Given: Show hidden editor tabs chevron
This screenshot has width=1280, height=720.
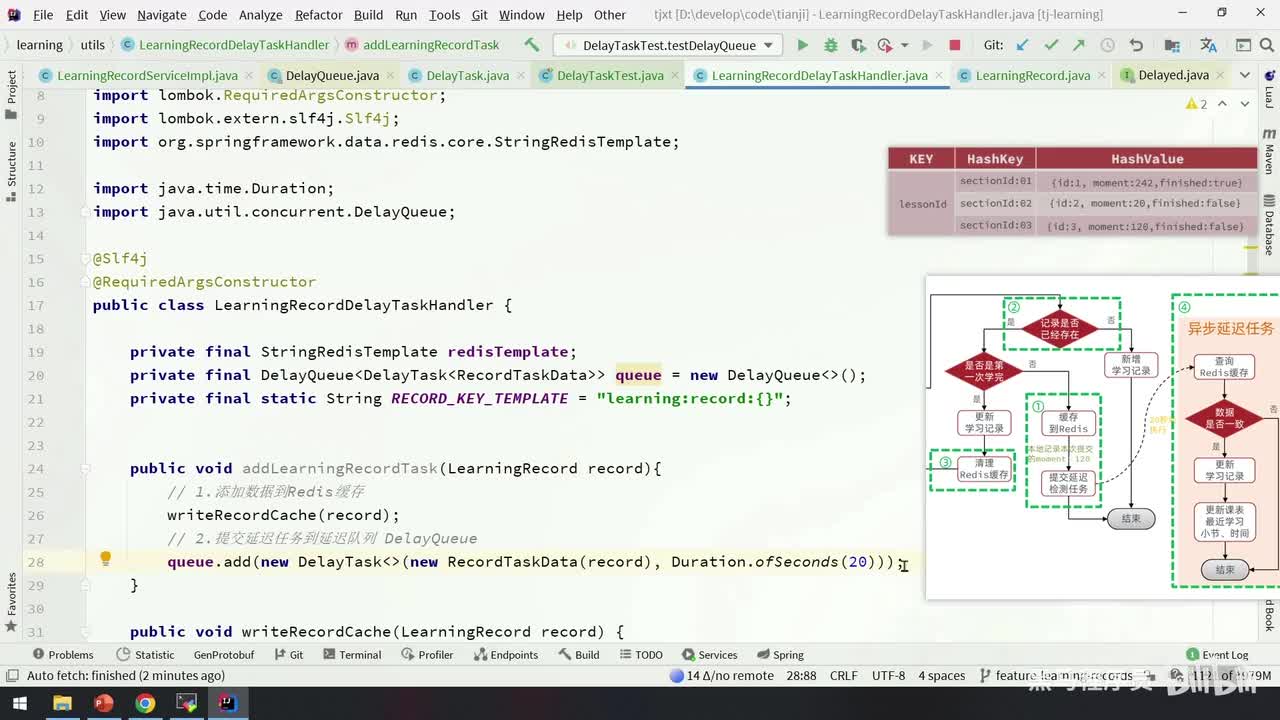Looking at the screenshot, I should (1245, 75).
